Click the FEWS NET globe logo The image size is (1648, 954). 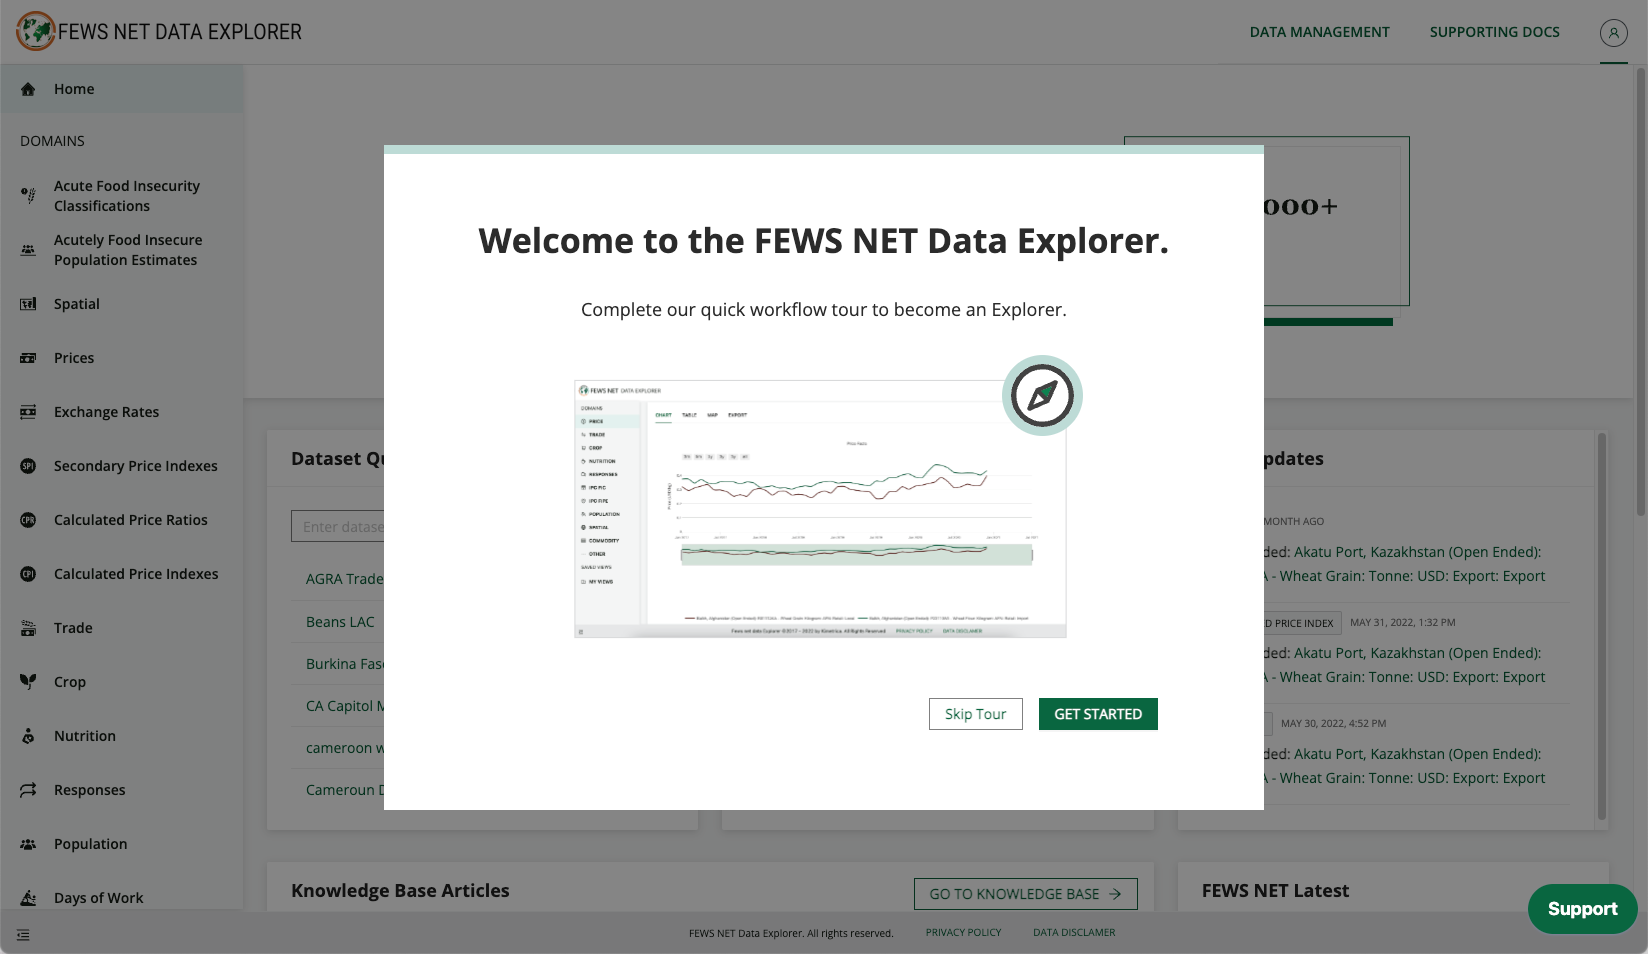36,32
